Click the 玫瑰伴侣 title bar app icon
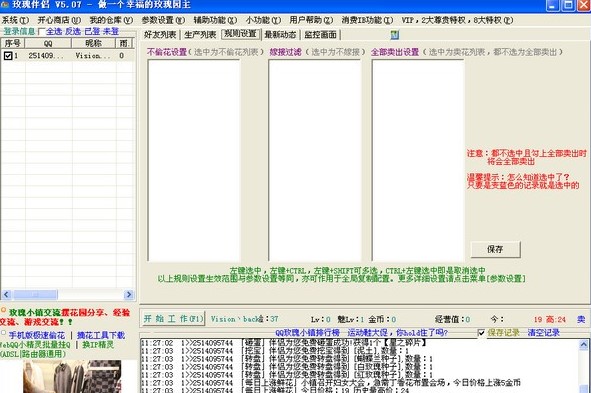591x393 pixels. tap(5, 5)
